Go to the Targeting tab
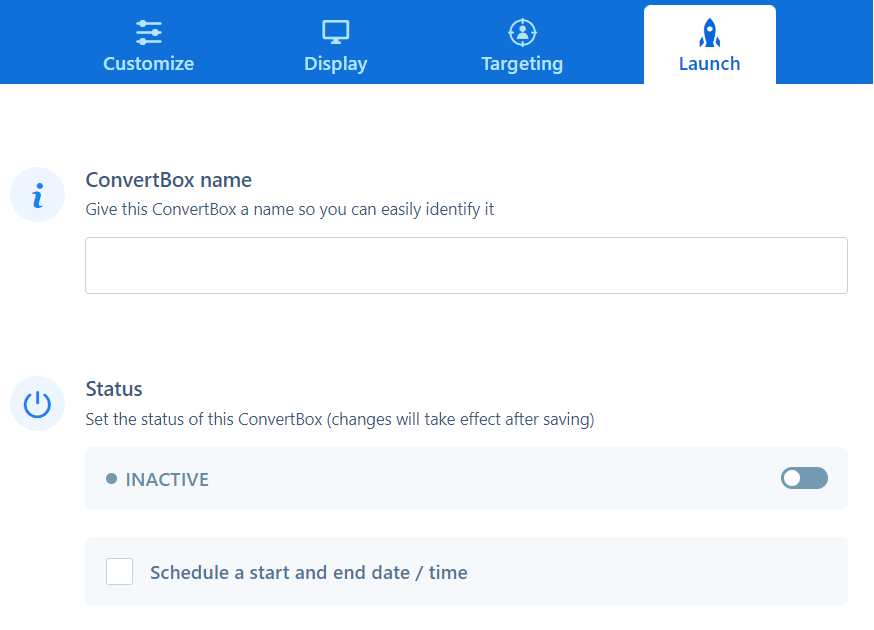This screenshot has width=874, height=630. tap(522, 45)
